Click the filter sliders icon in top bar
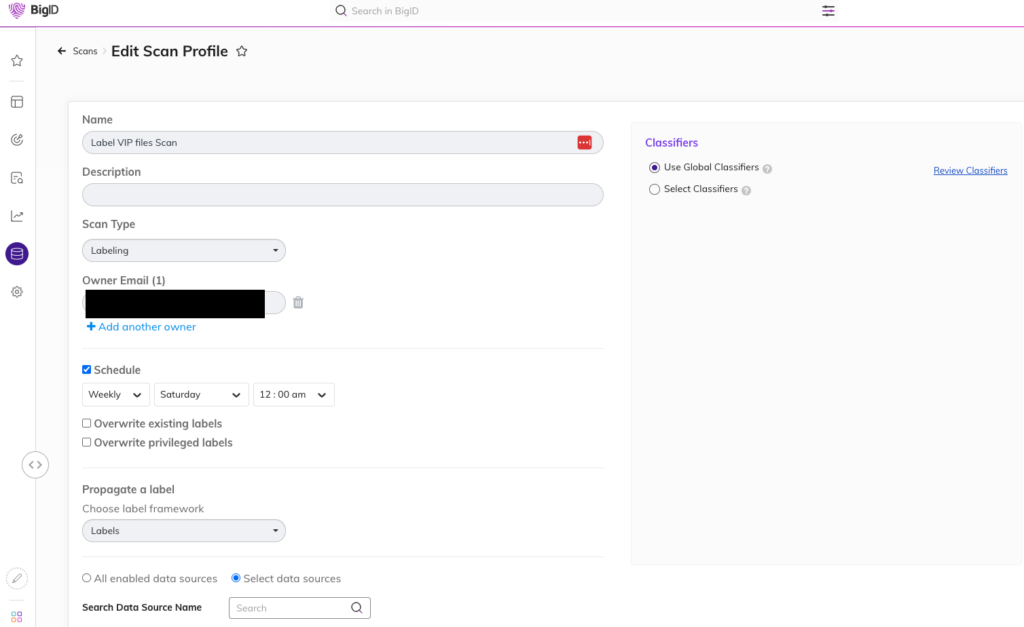1024x627 pixels. 828,11
